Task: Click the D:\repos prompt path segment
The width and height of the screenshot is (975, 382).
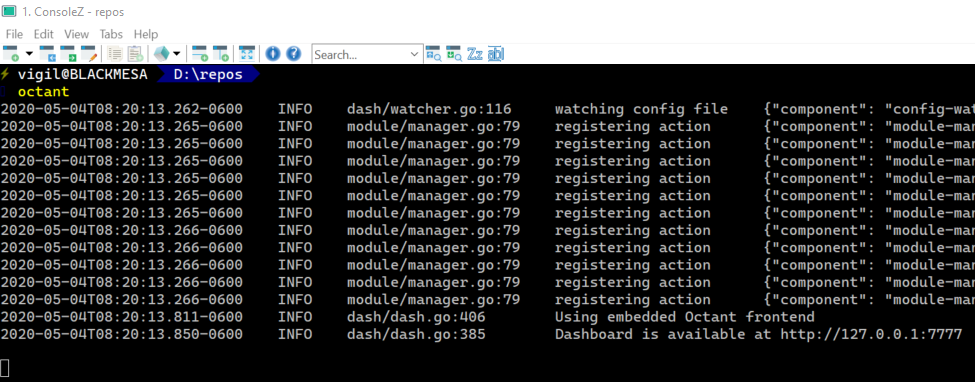Action: point(208,75)
